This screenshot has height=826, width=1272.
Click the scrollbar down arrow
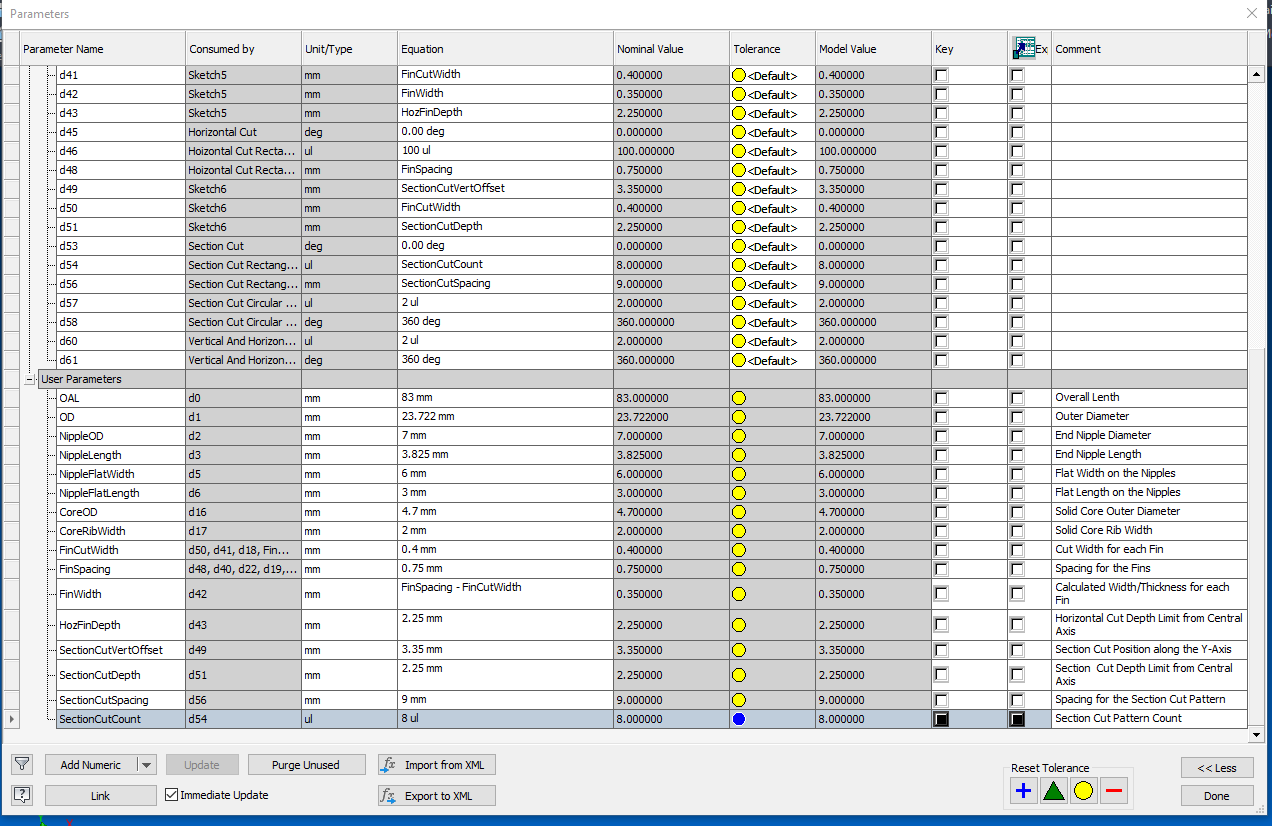[x=1258, y=732]
